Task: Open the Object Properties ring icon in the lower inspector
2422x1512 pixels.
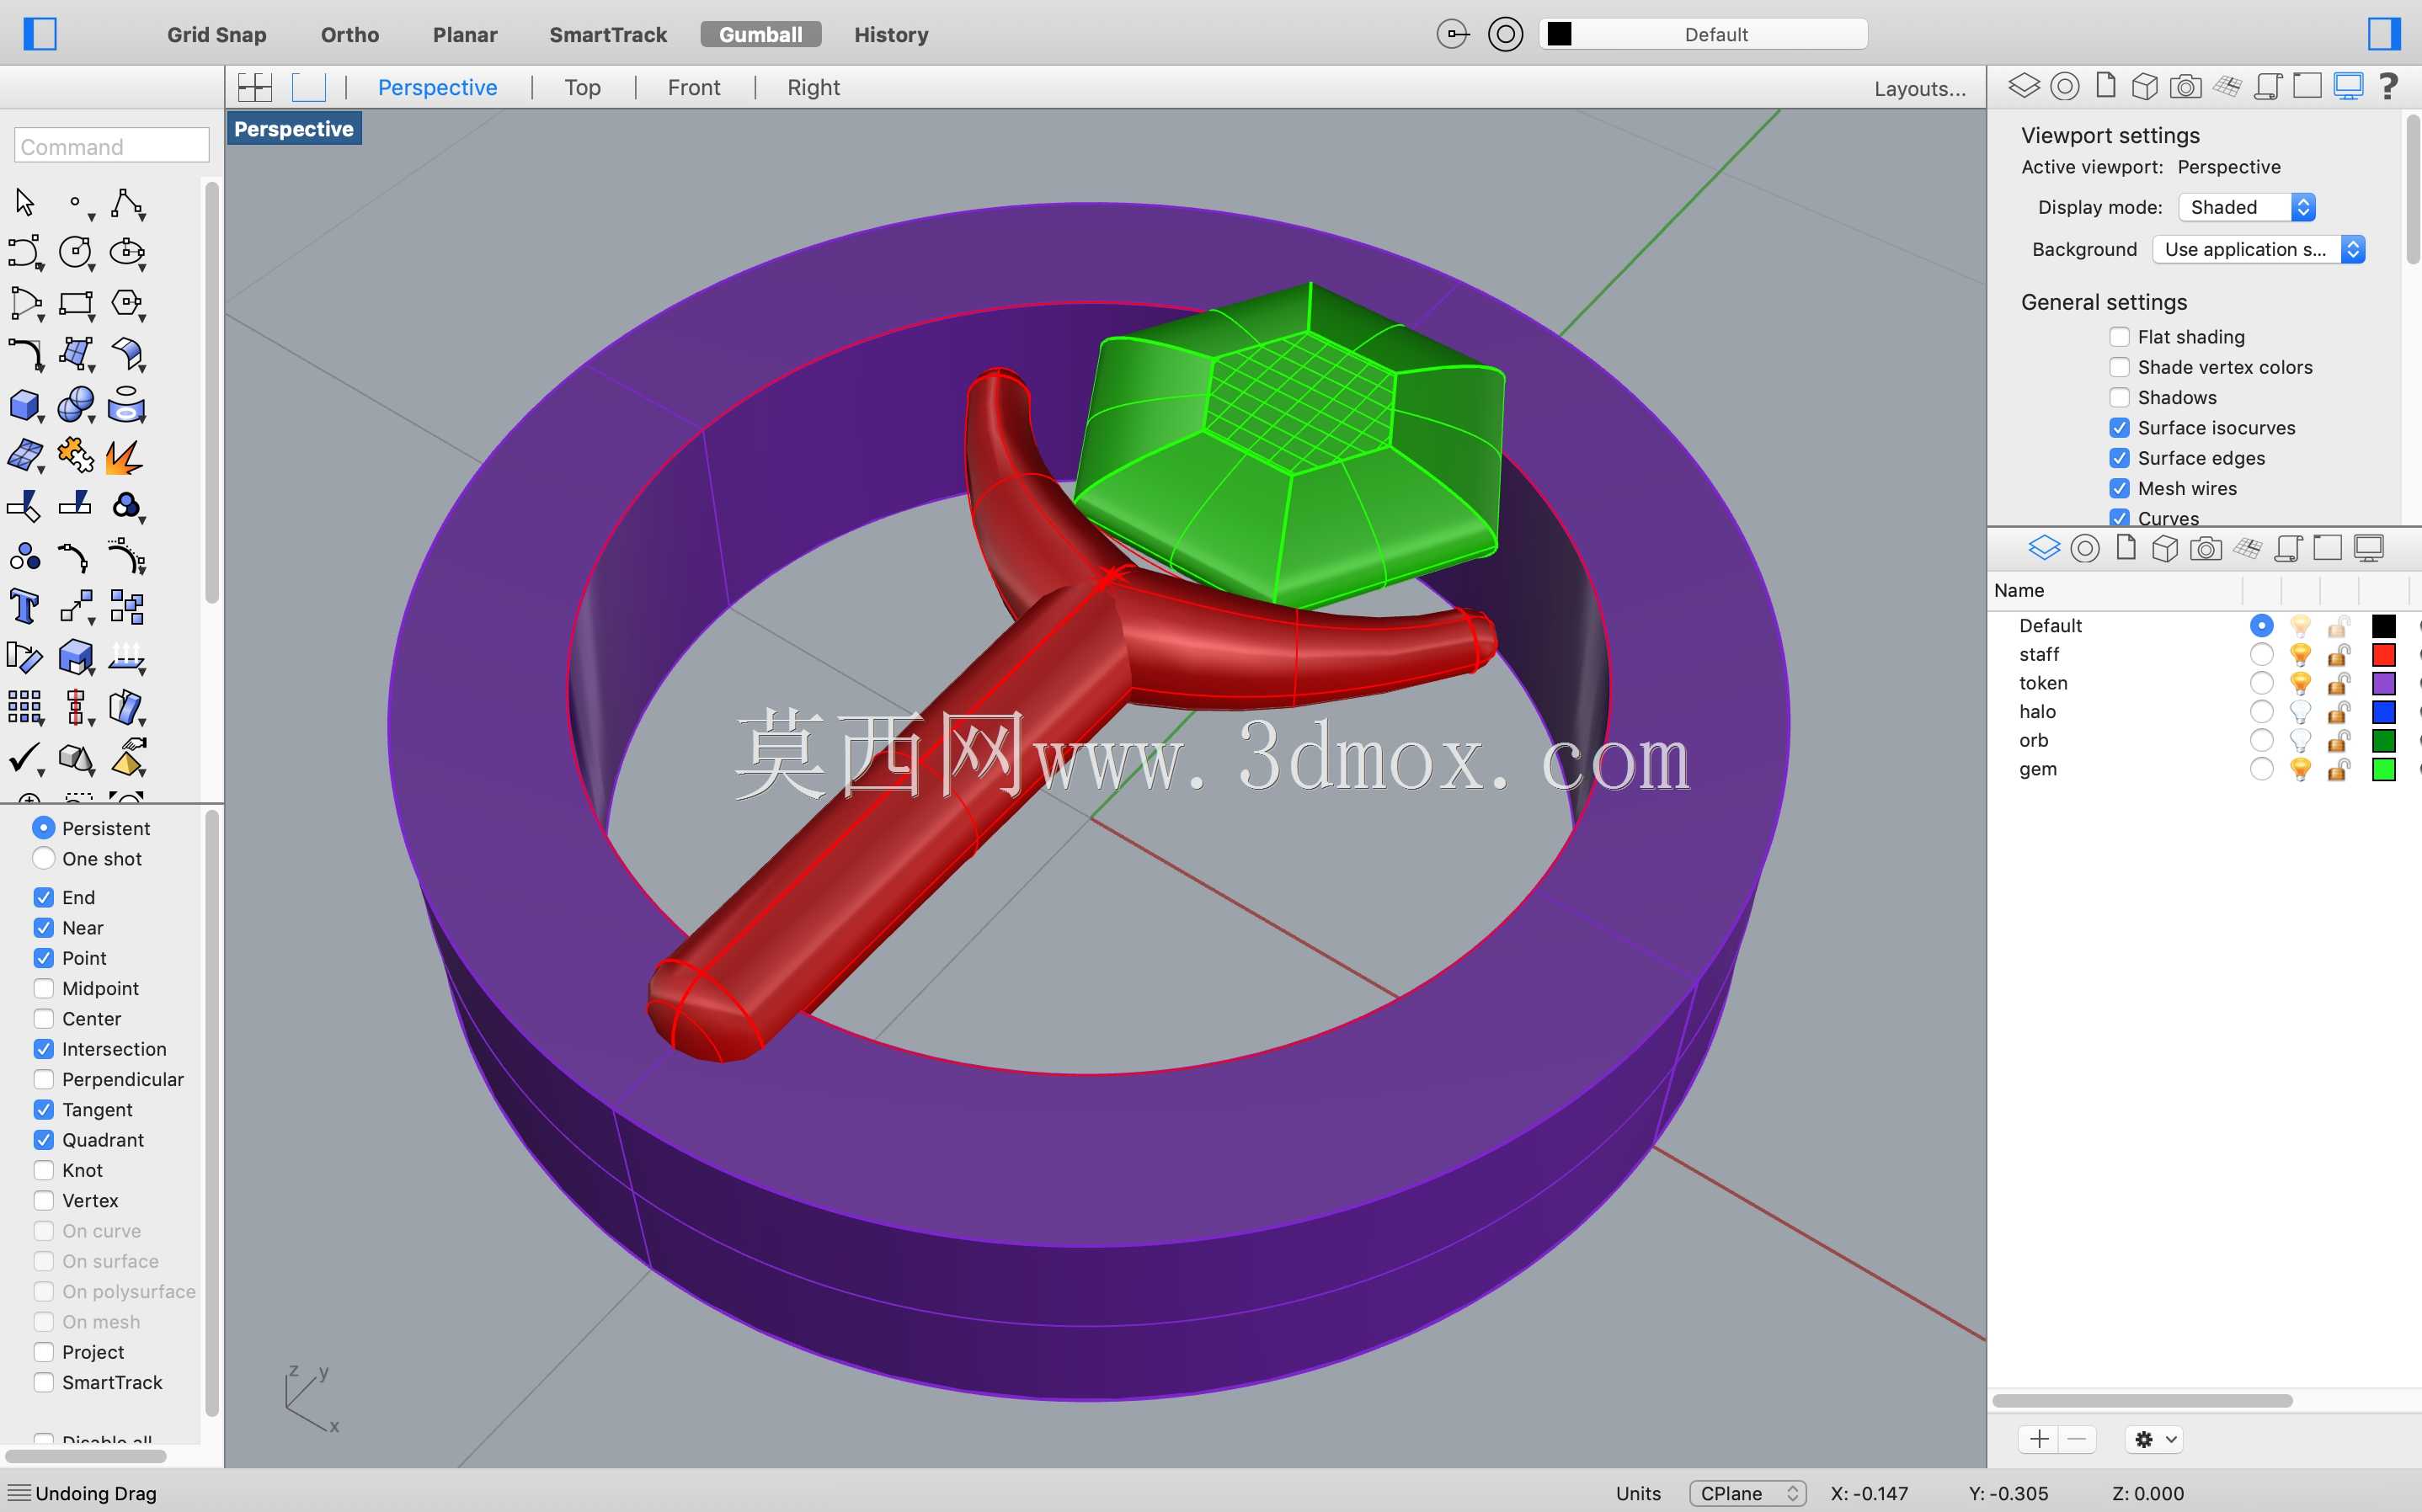Action: 2085,548
